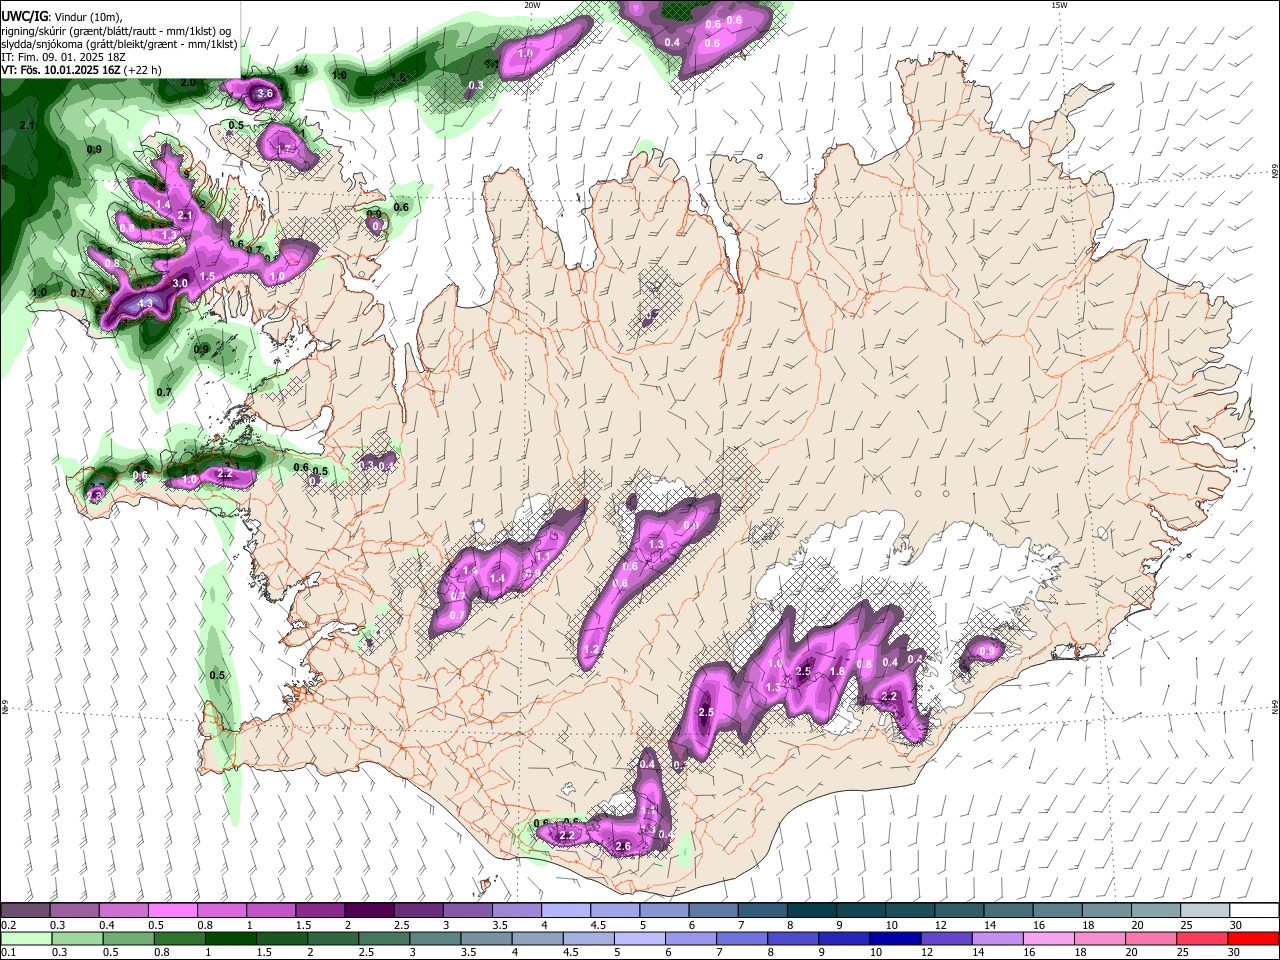Click the 3.0 precipitation value in Westfjords
Screen dimensions: 1280x960
(180, 284)
